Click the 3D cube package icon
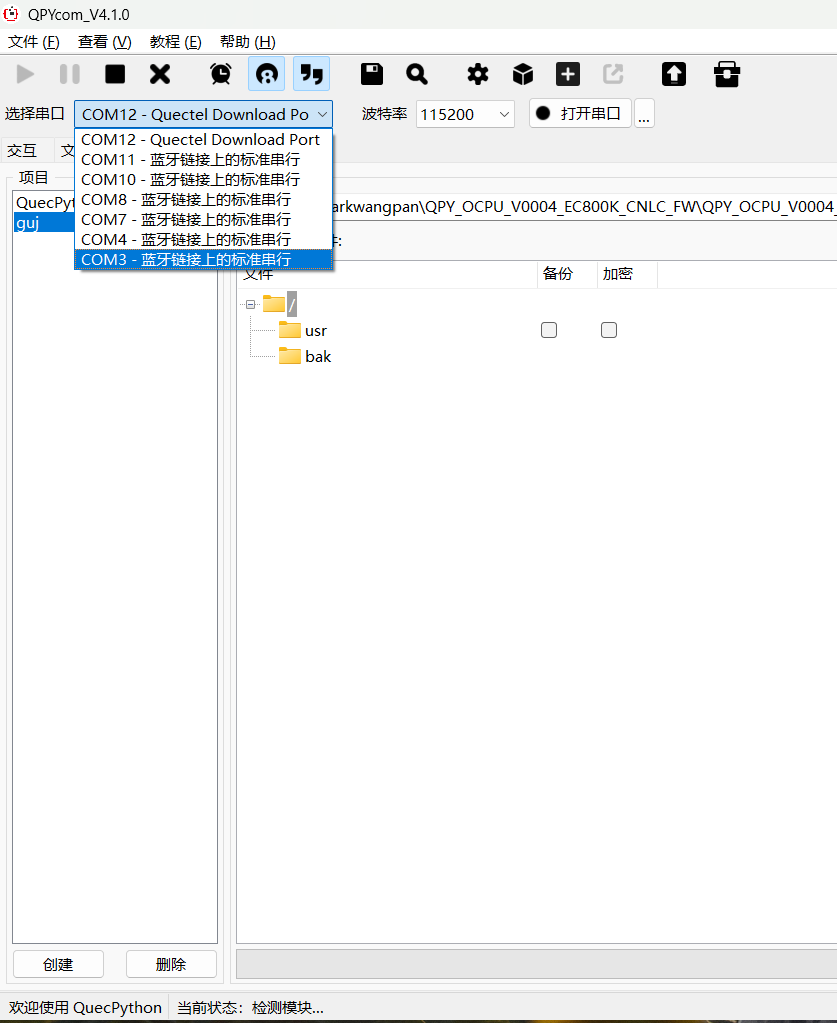 (523, 74)
